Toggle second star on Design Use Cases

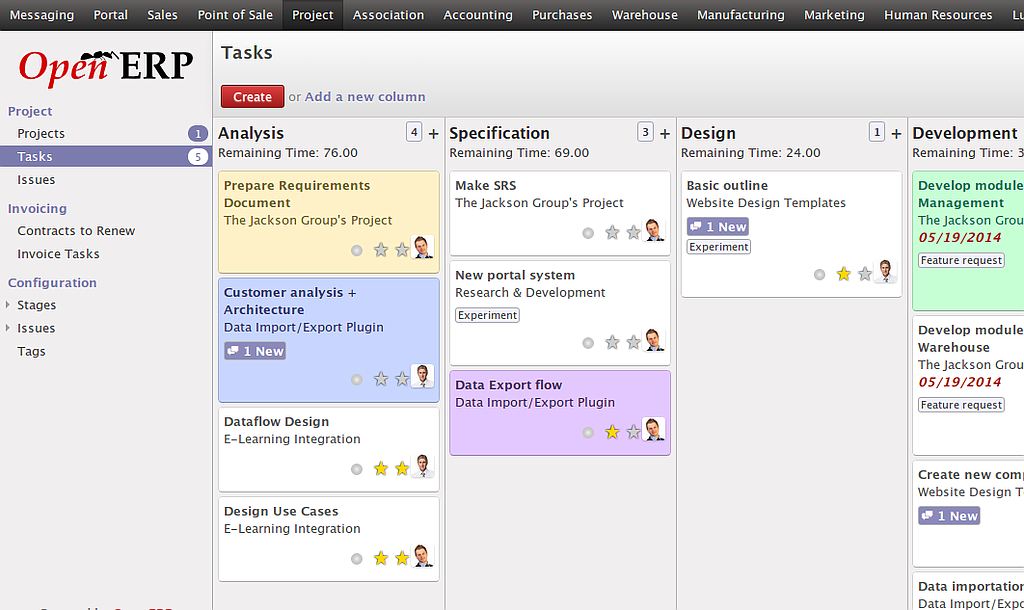(x=402, y=558)
